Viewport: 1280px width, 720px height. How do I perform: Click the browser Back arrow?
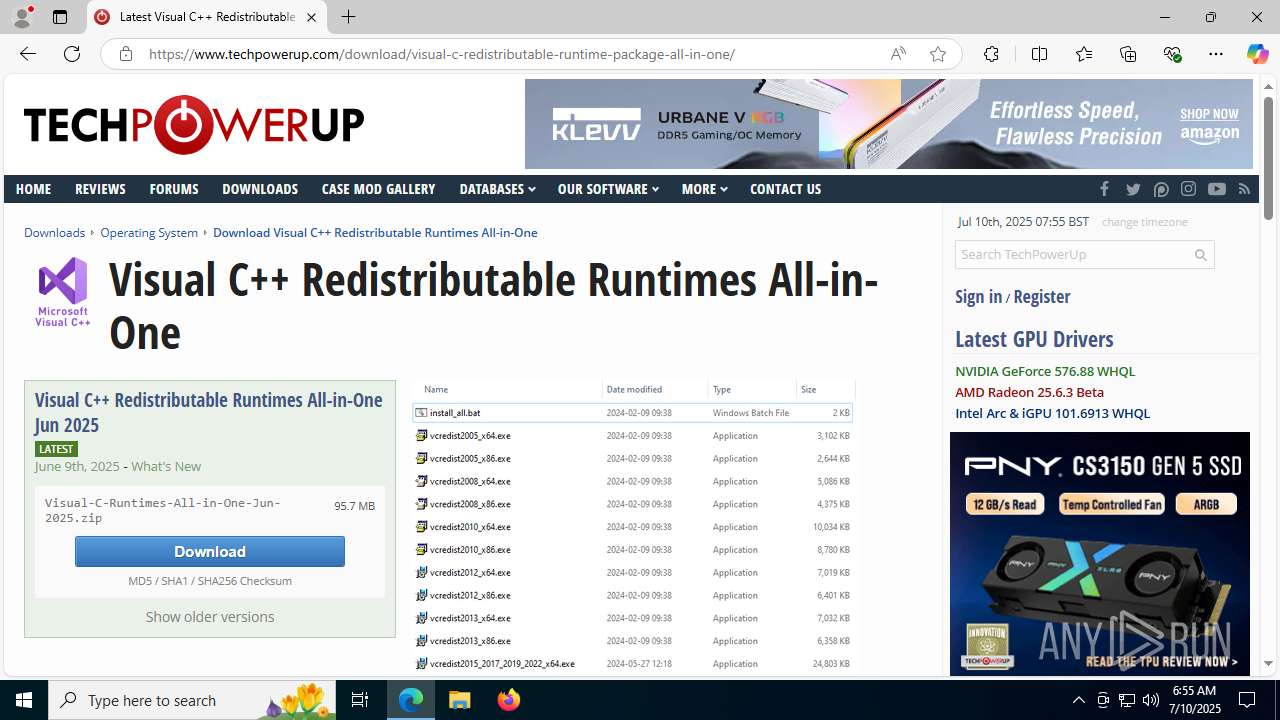pyautogui.click(x=27, y=54)
